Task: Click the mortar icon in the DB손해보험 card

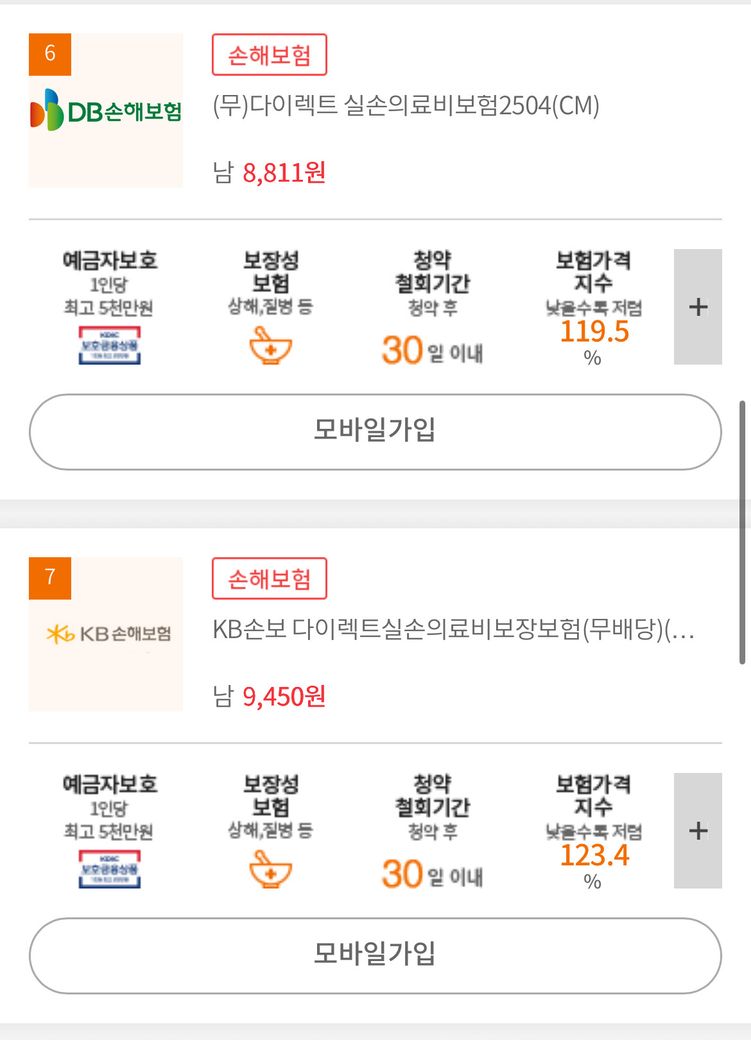Action: [270, 345]
